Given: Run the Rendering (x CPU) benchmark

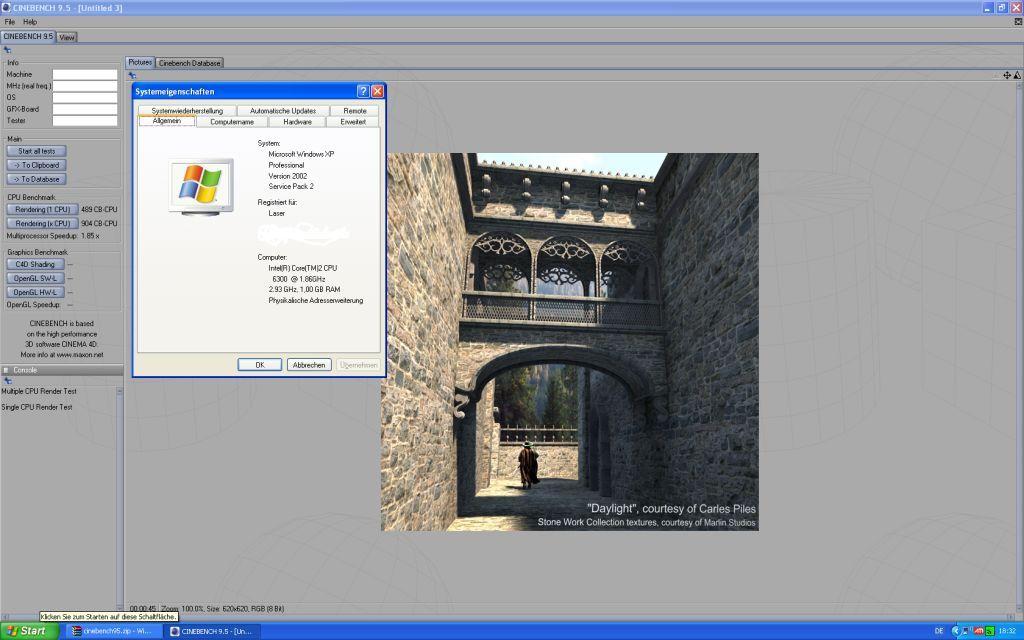Looking at the screenshot, I should click(42, 223).
